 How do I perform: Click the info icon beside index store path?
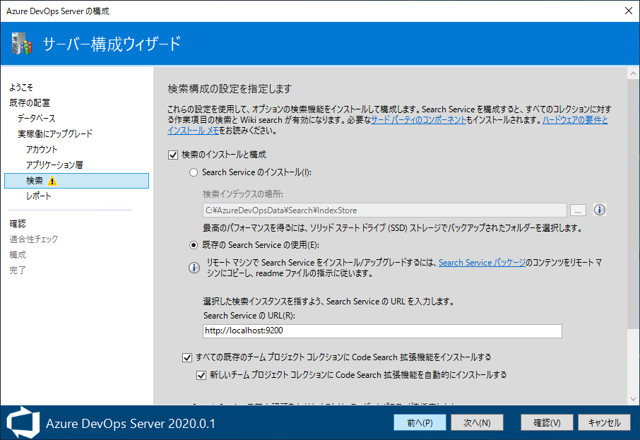(599, 210)
